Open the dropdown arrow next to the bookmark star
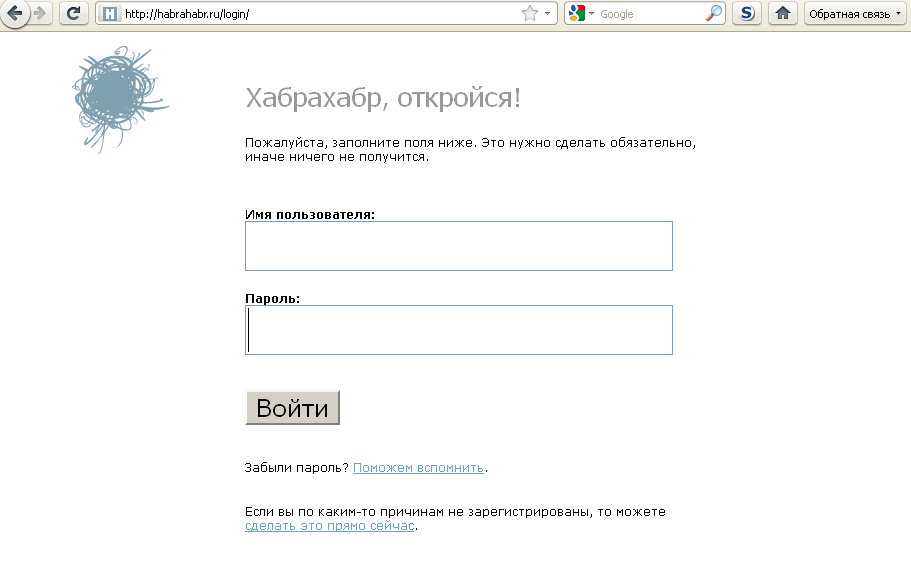911x573 pixels. [547, 13]
